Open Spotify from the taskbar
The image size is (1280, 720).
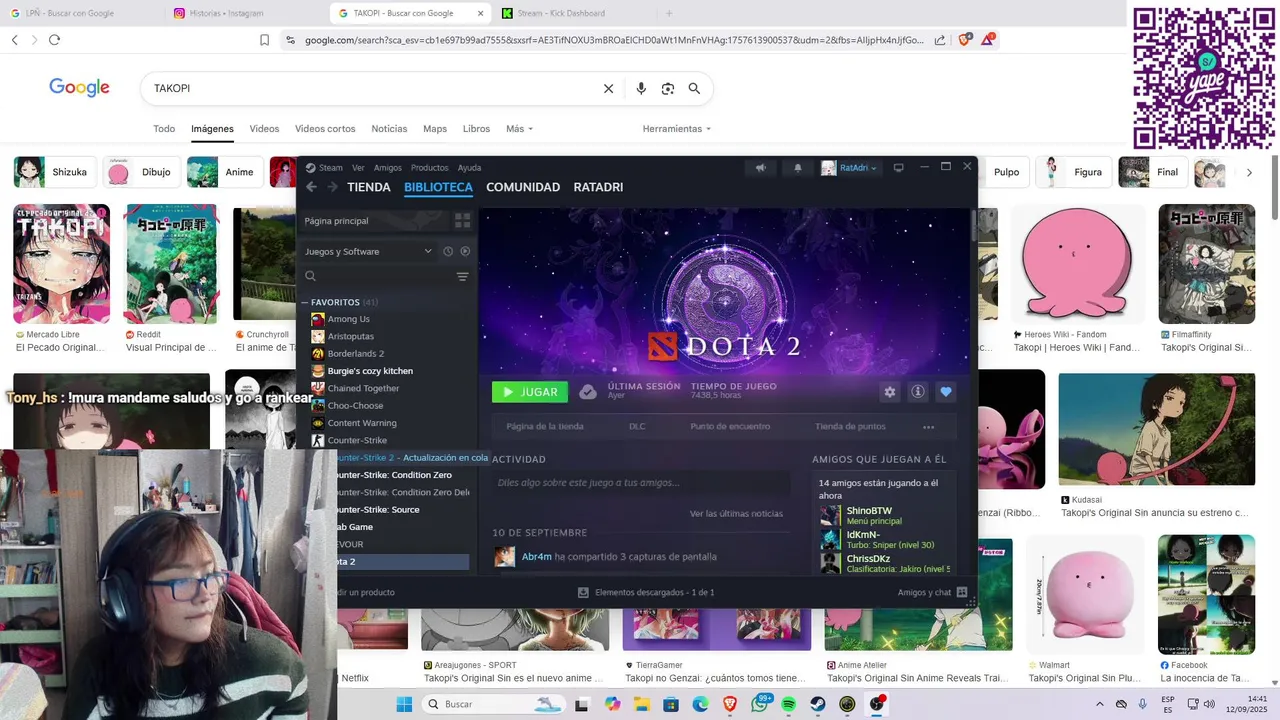tap(788, 704)
